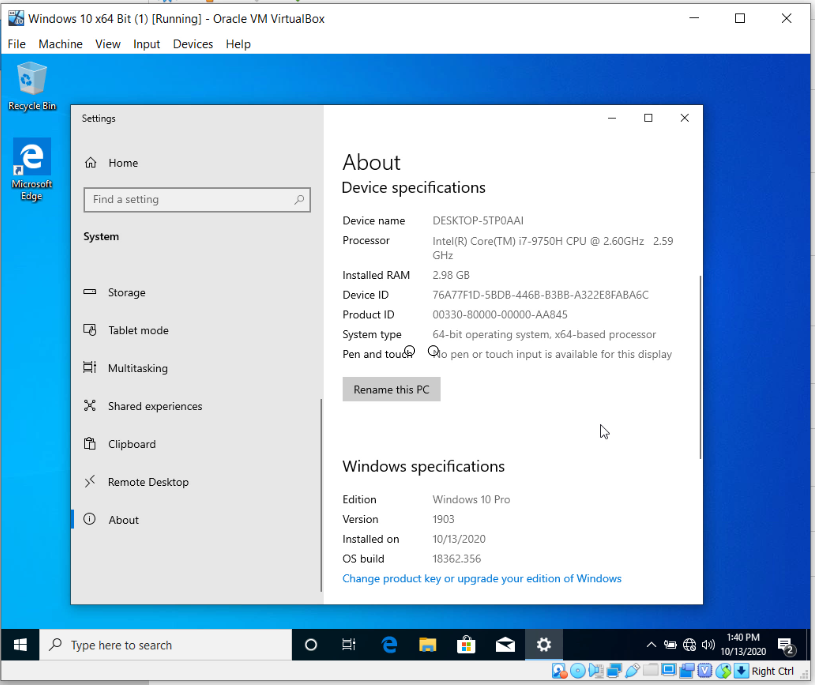Select the Microsoft Edge desktop shortcut
815x685 pixels.
32,169
